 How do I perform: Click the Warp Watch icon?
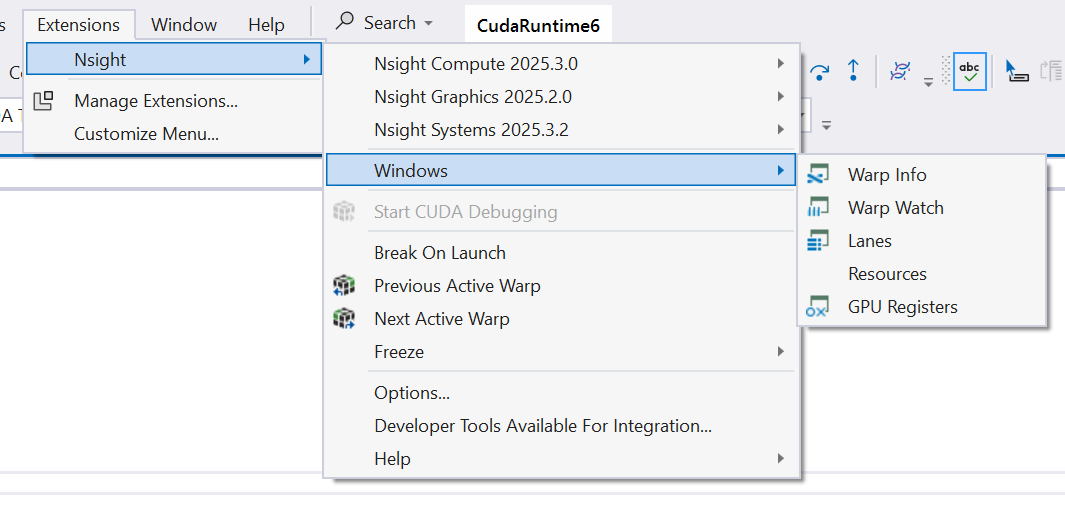coord(816,207)
